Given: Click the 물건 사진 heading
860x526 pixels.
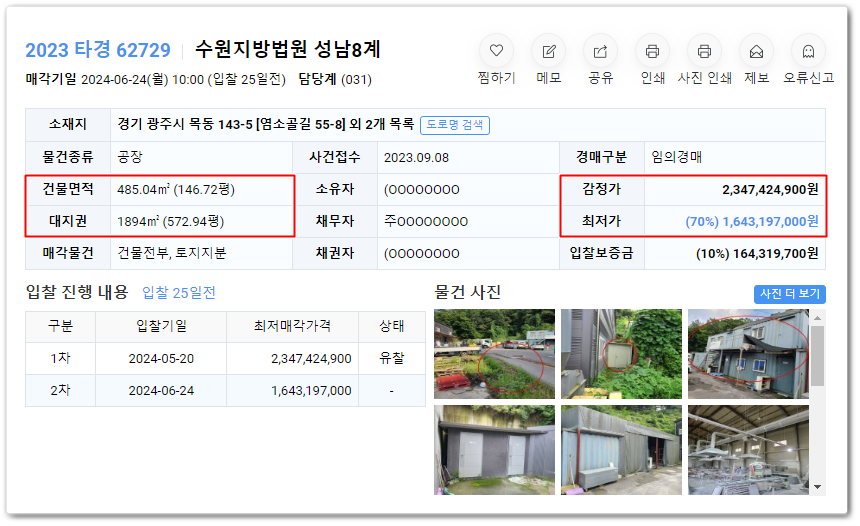Looking at the screenshot, I should (x=467, y=292).
